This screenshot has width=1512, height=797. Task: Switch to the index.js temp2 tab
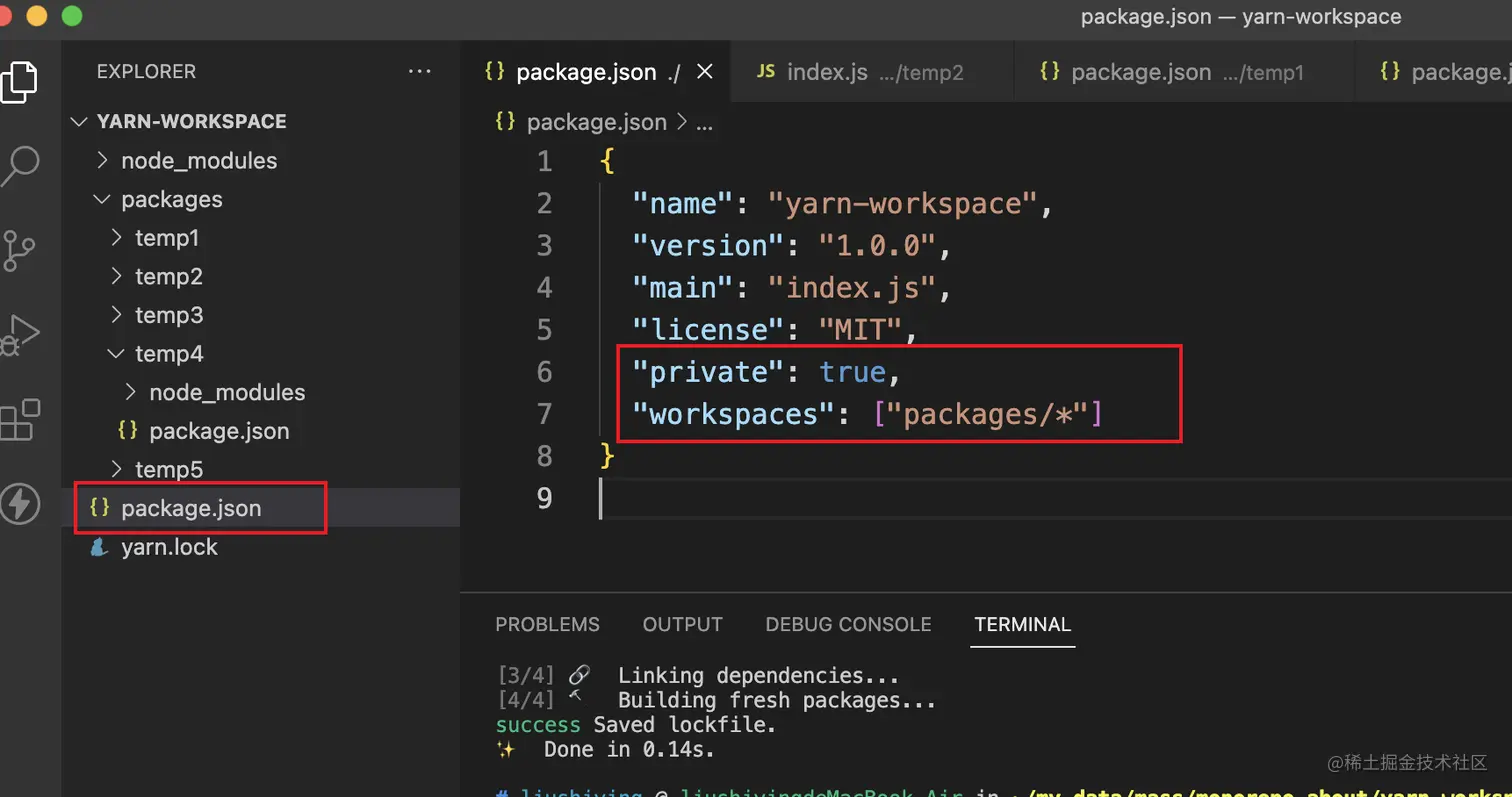871,72
